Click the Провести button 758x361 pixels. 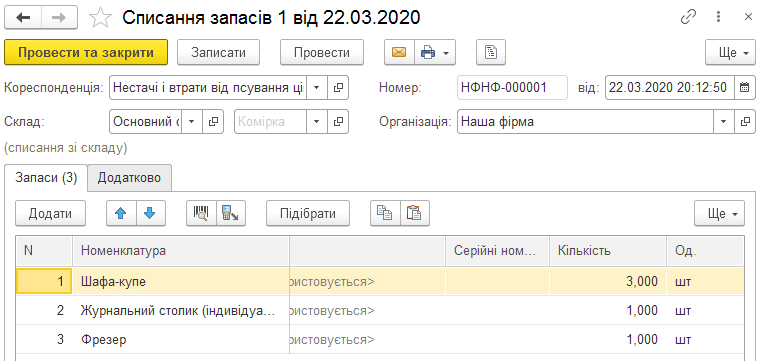coord(322,52)
